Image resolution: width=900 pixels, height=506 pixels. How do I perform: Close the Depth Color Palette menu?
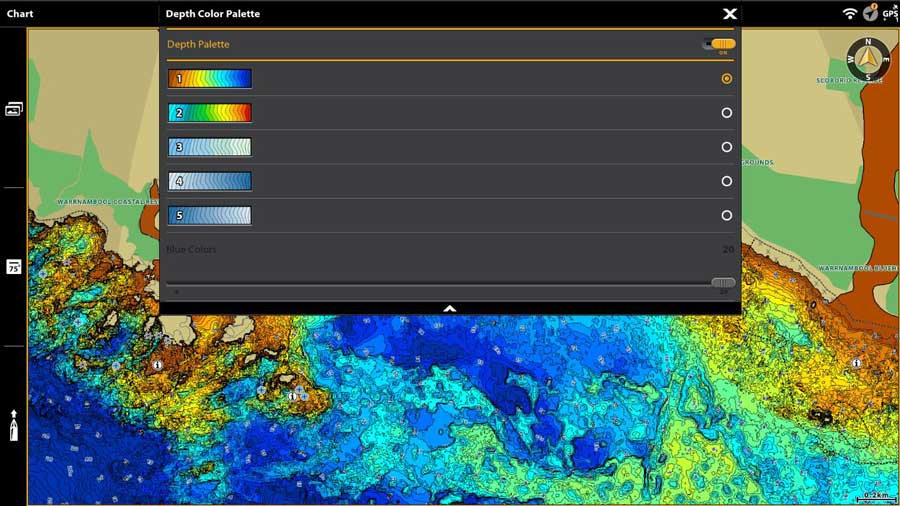coord(730,14)
